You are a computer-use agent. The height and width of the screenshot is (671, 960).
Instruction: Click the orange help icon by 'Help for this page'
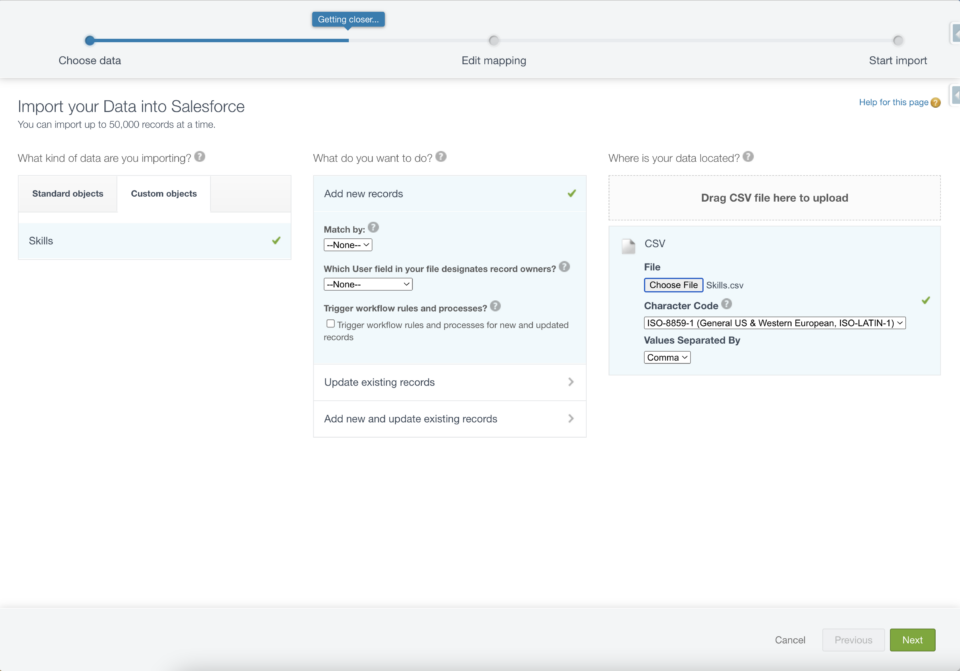click(936, 103)
